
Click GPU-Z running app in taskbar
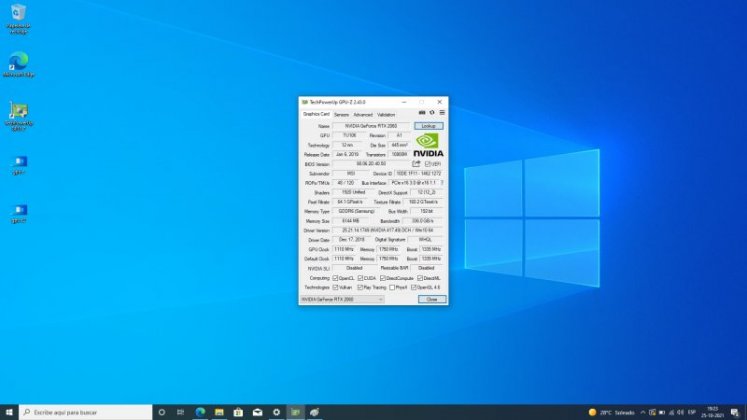point(295,412)
